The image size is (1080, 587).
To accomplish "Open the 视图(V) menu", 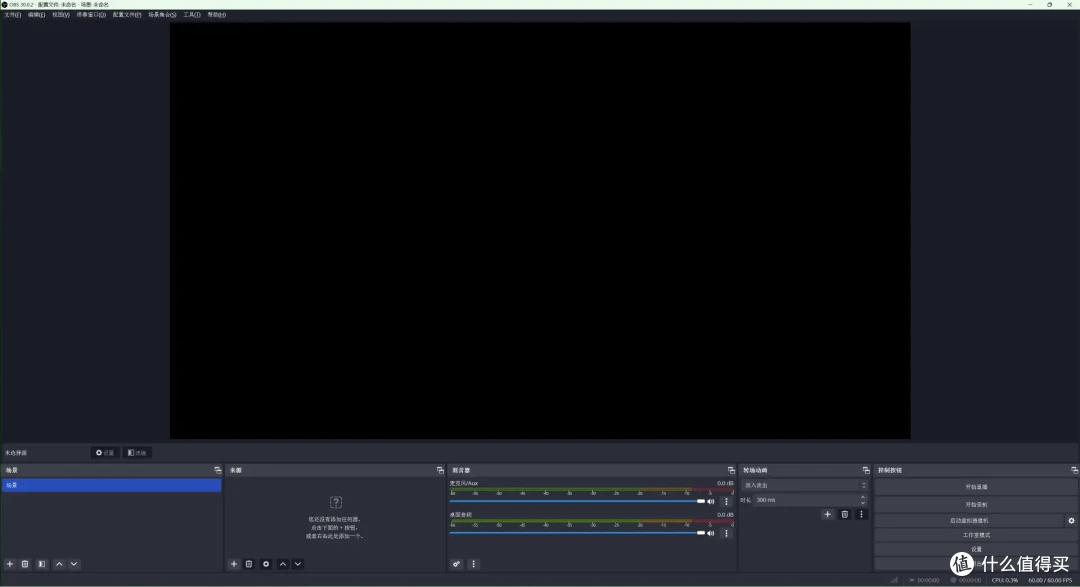I will pos(61,14).
